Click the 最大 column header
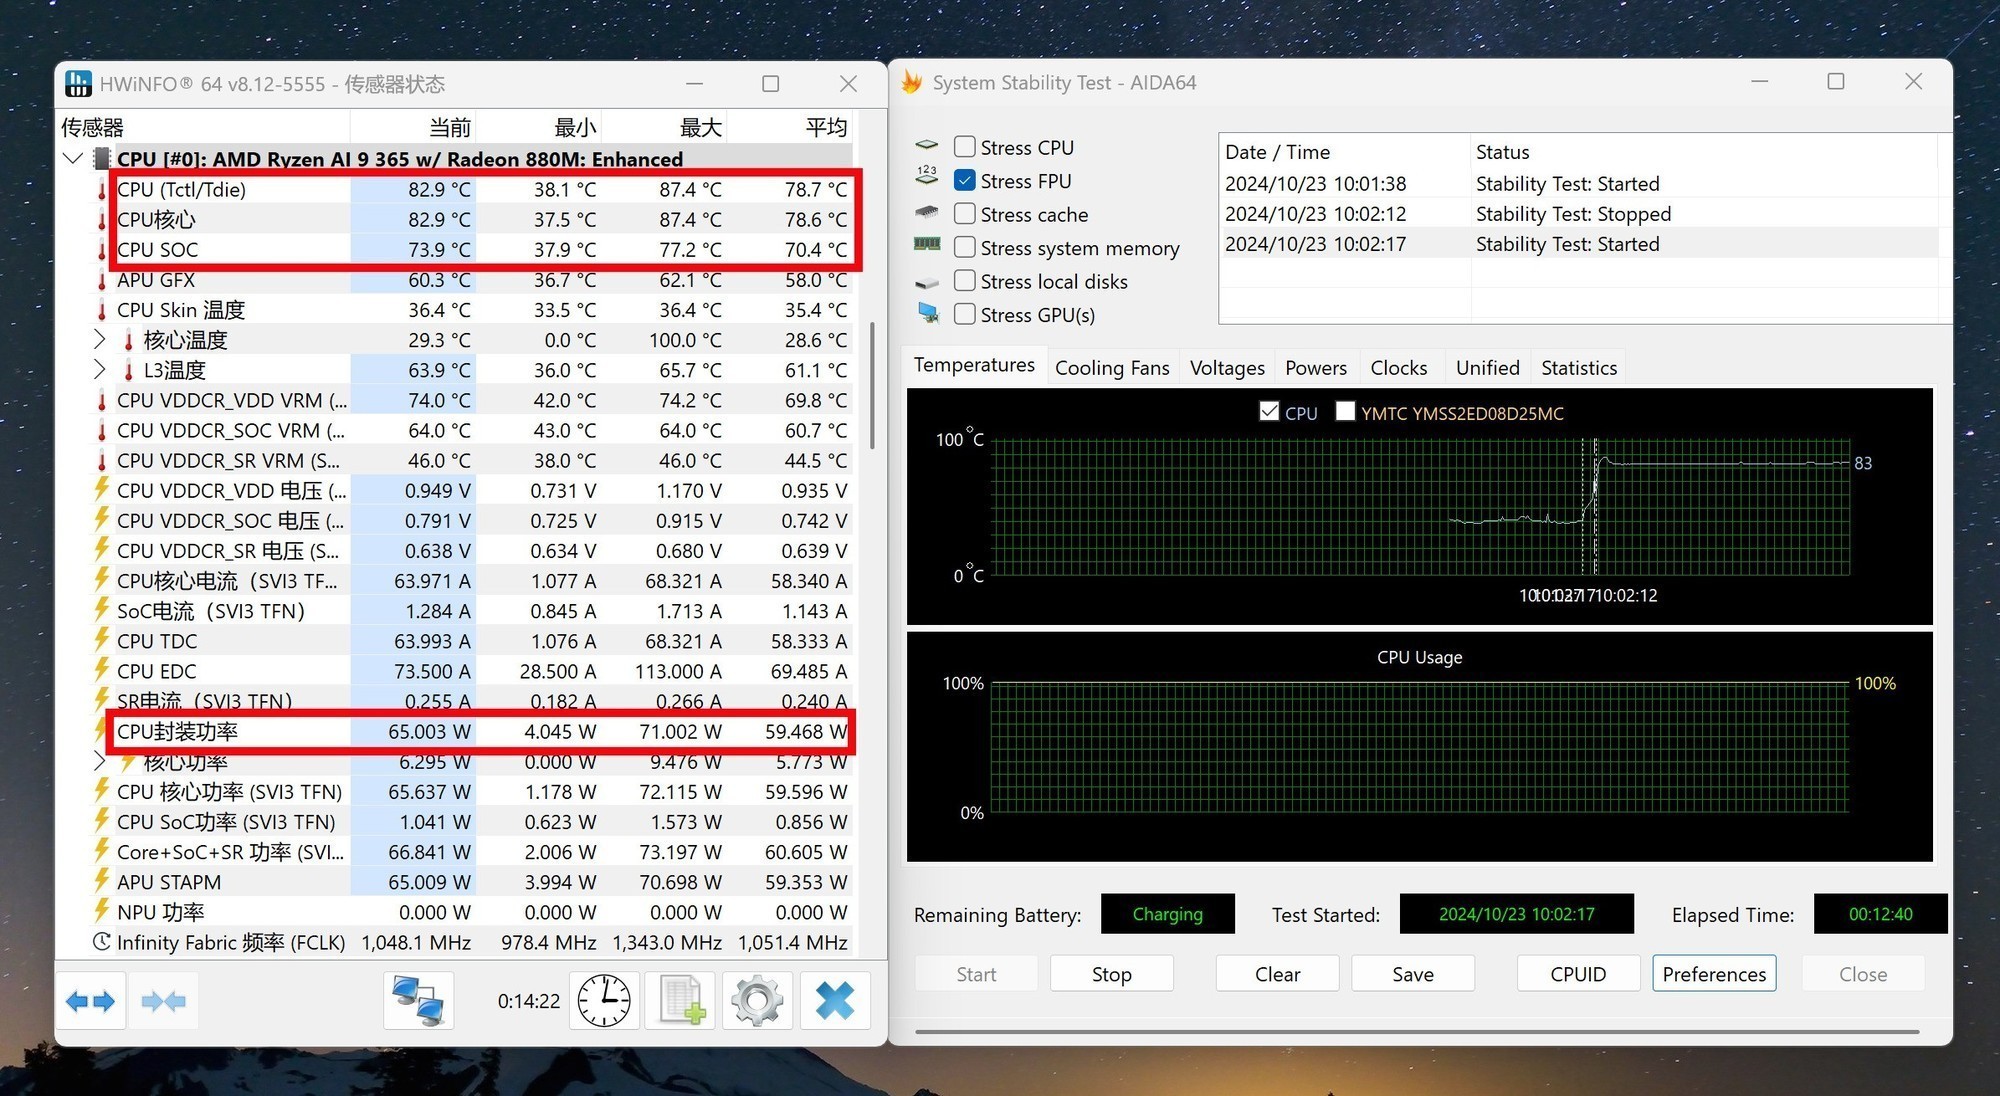The width and height of the screenshot is (2000, 1096). pyautogui.click(x=663, y=127)
